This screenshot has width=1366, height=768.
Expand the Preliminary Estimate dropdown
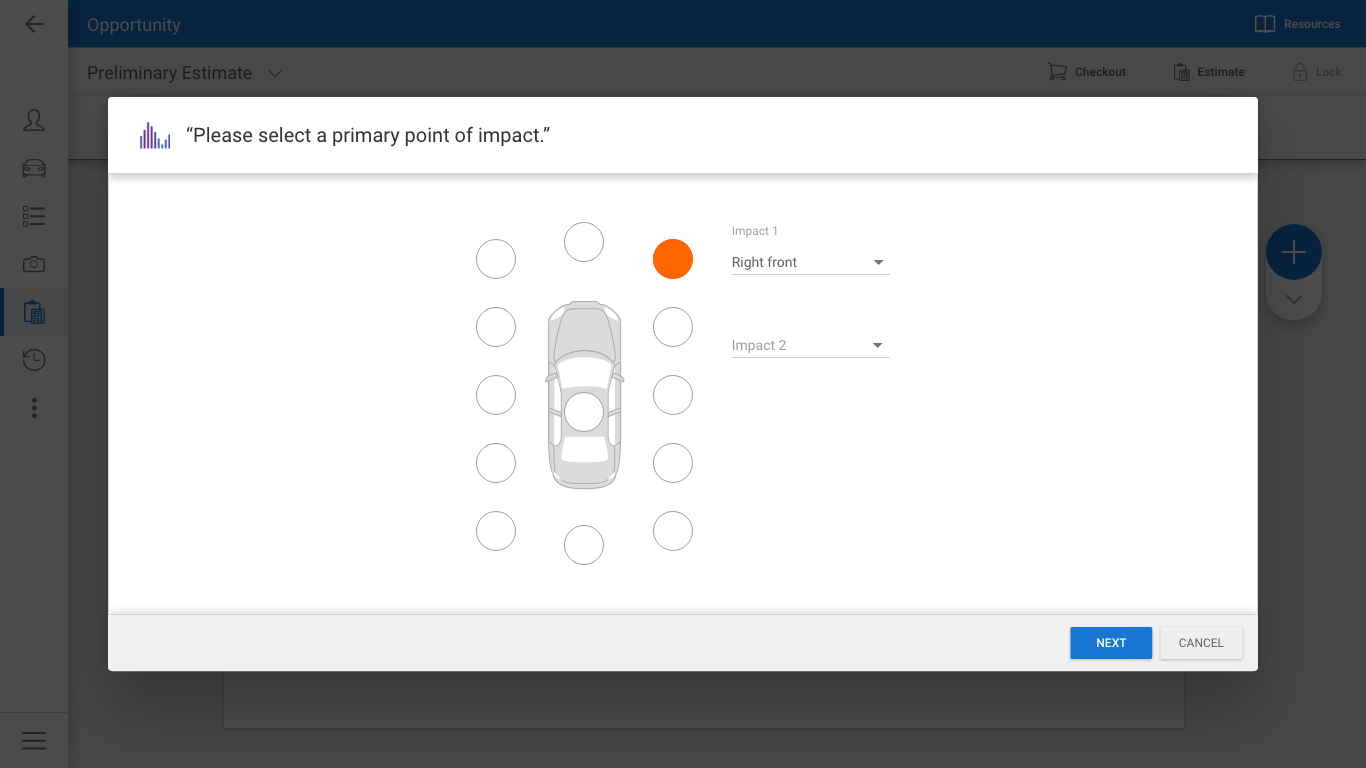click(x=275, y=73)
